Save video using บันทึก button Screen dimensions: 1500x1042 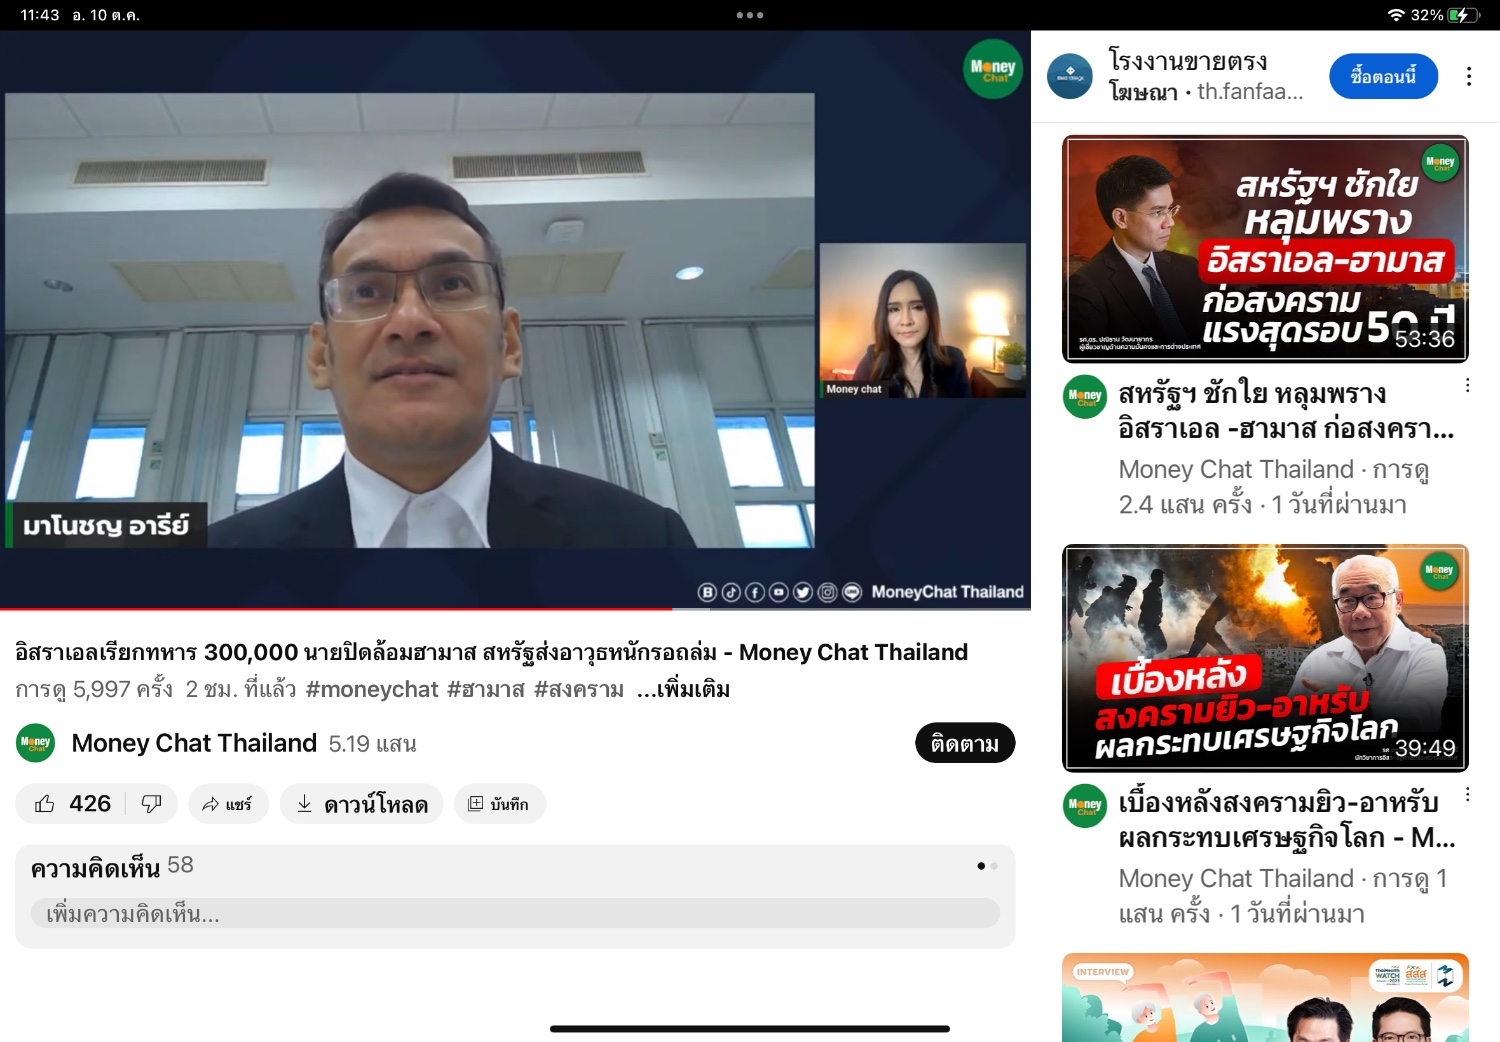pyautogui.click(x=499, y=804)
